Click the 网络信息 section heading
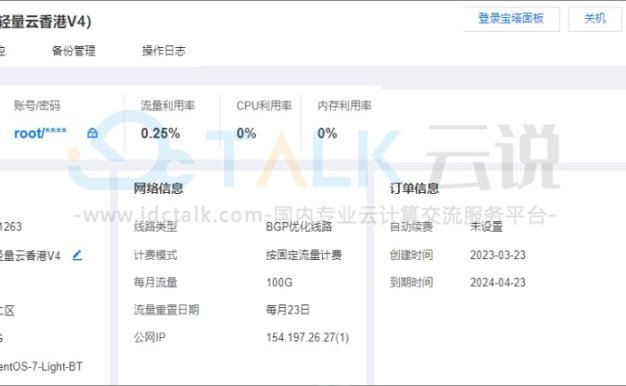Screen dimensions: 626x386 pos(158,188)
